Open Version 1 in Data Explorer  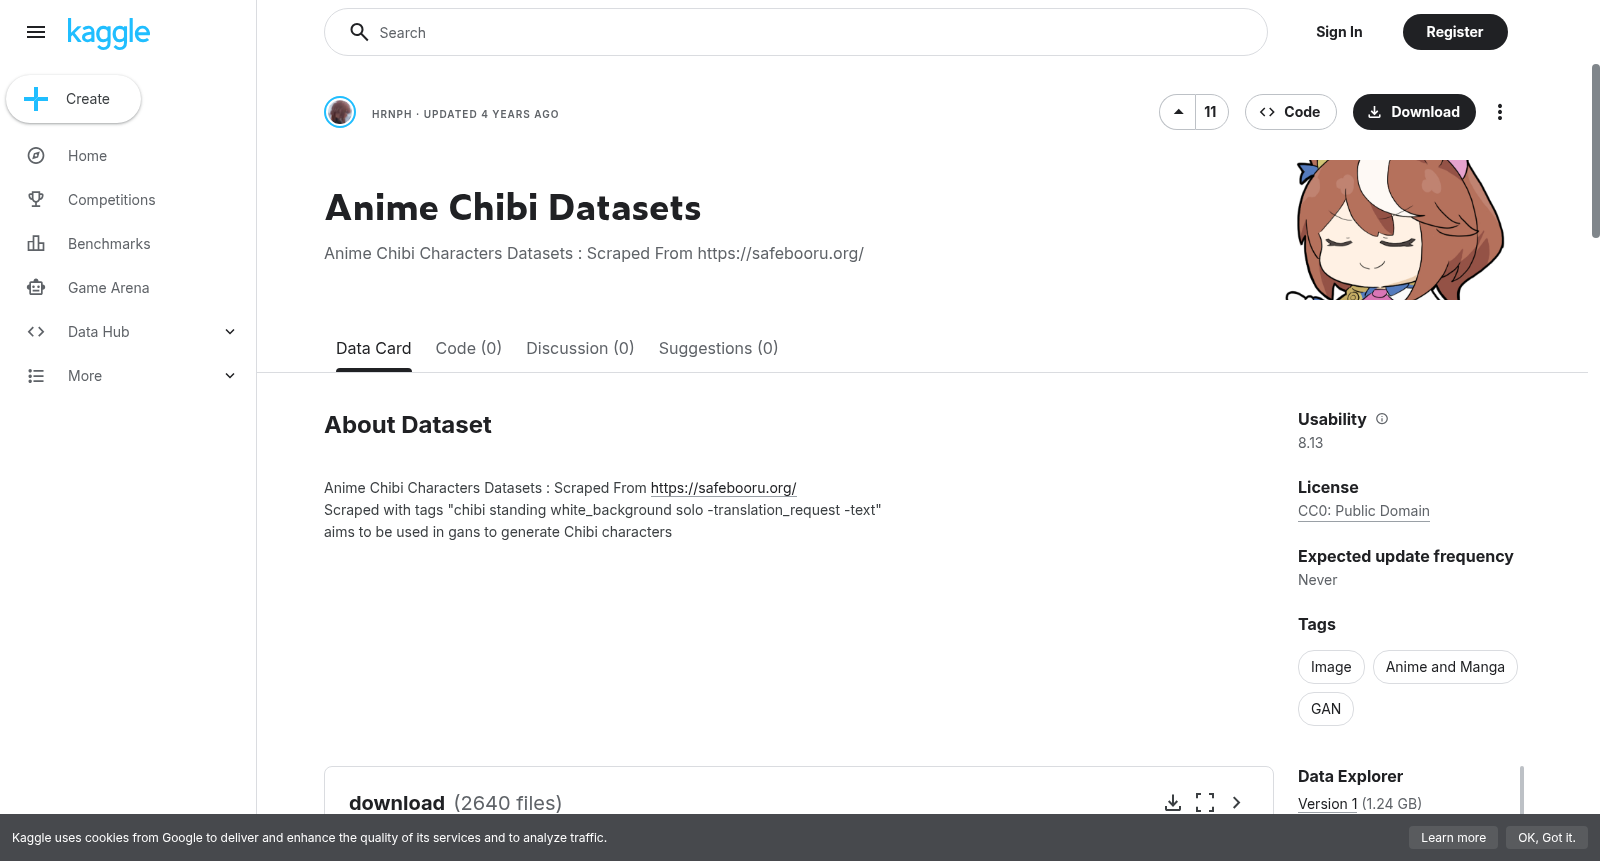pos(1328,804)
